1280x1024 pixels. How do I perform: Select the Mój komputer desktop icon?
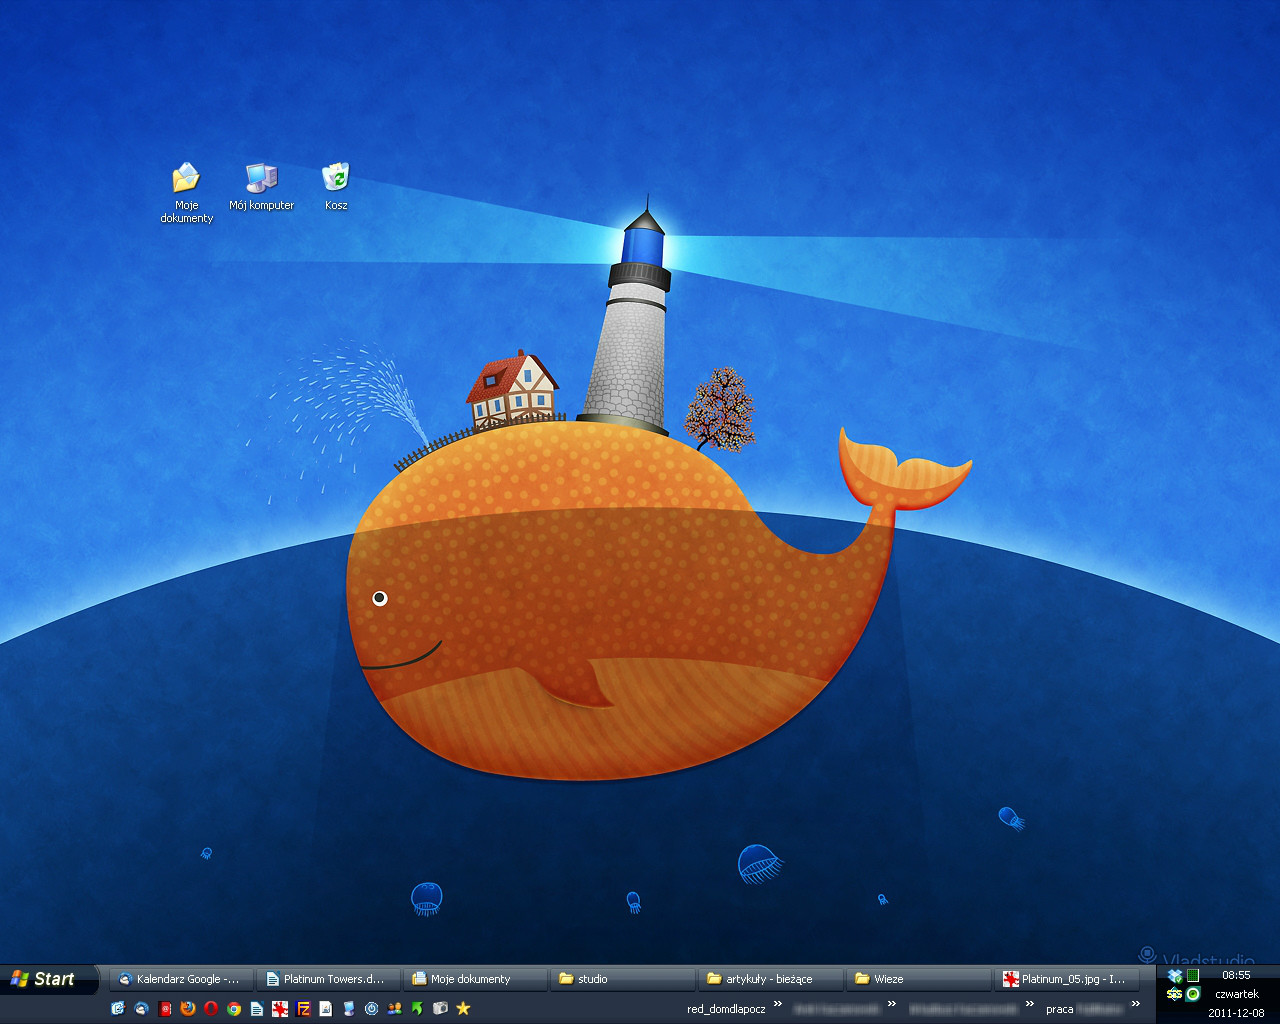click(261, 180)
